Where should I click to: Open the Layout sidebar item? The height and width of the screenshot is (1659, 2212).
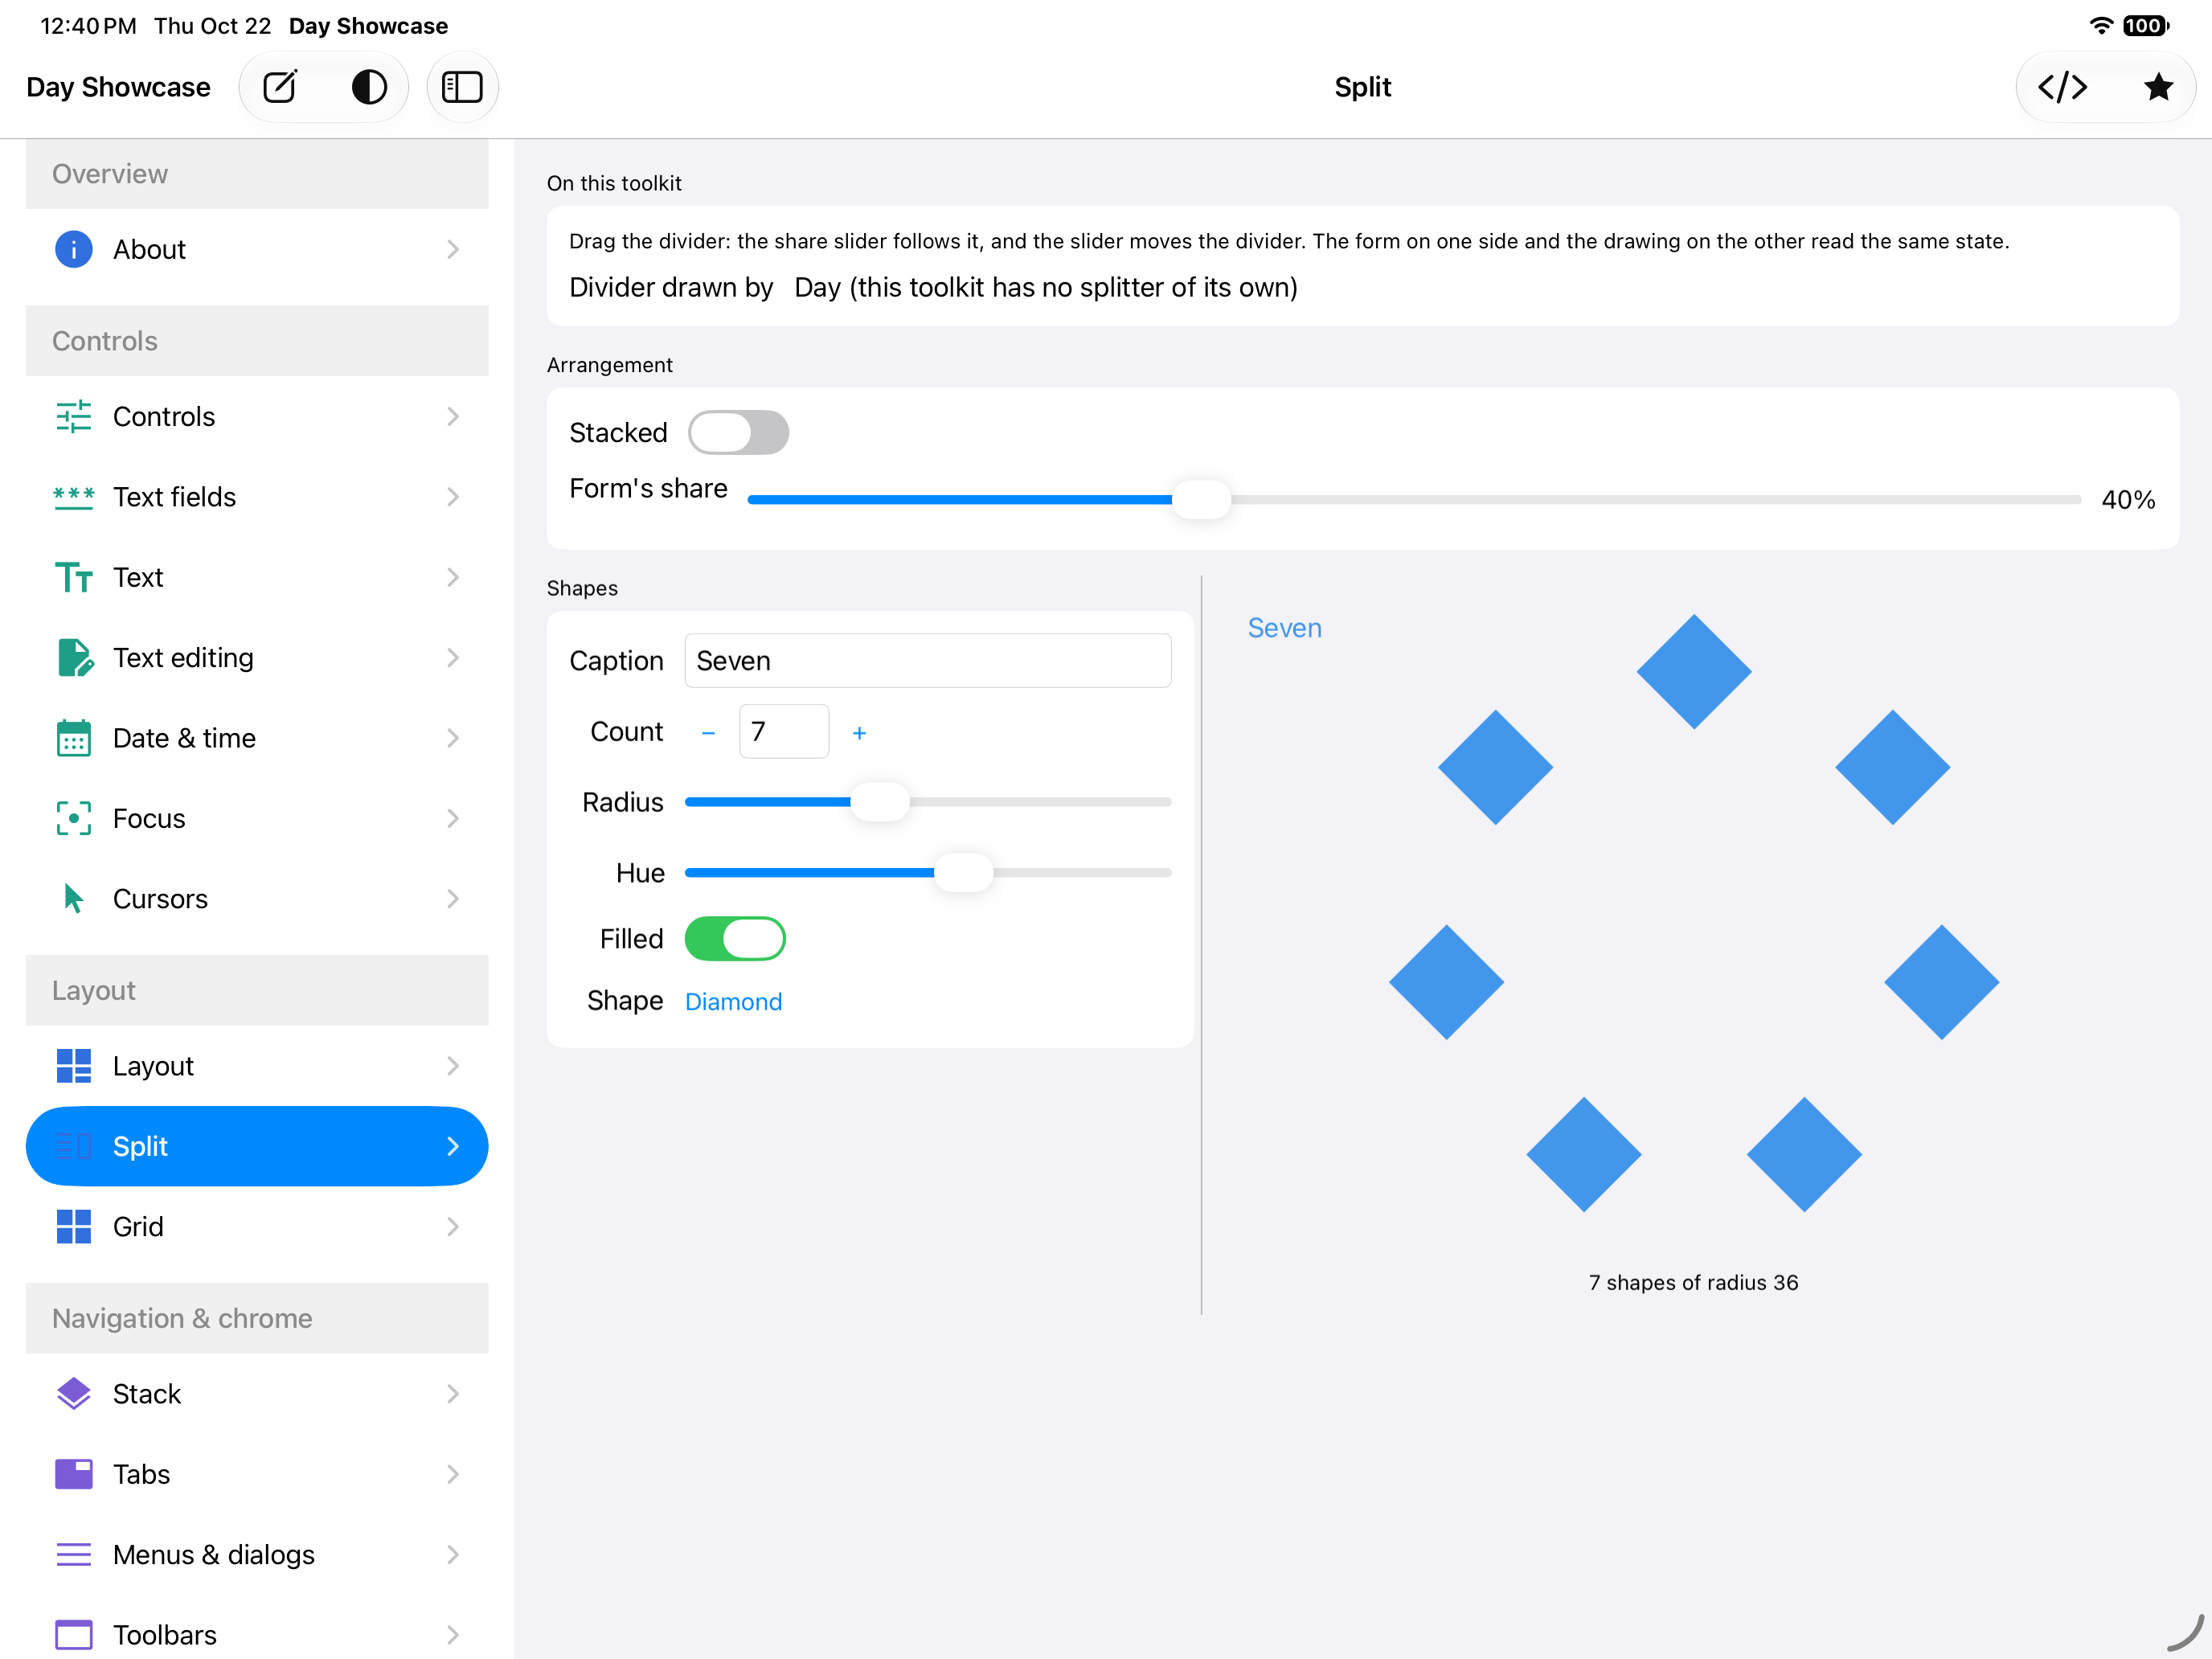pyautogui.click(x=257, y=1066)
